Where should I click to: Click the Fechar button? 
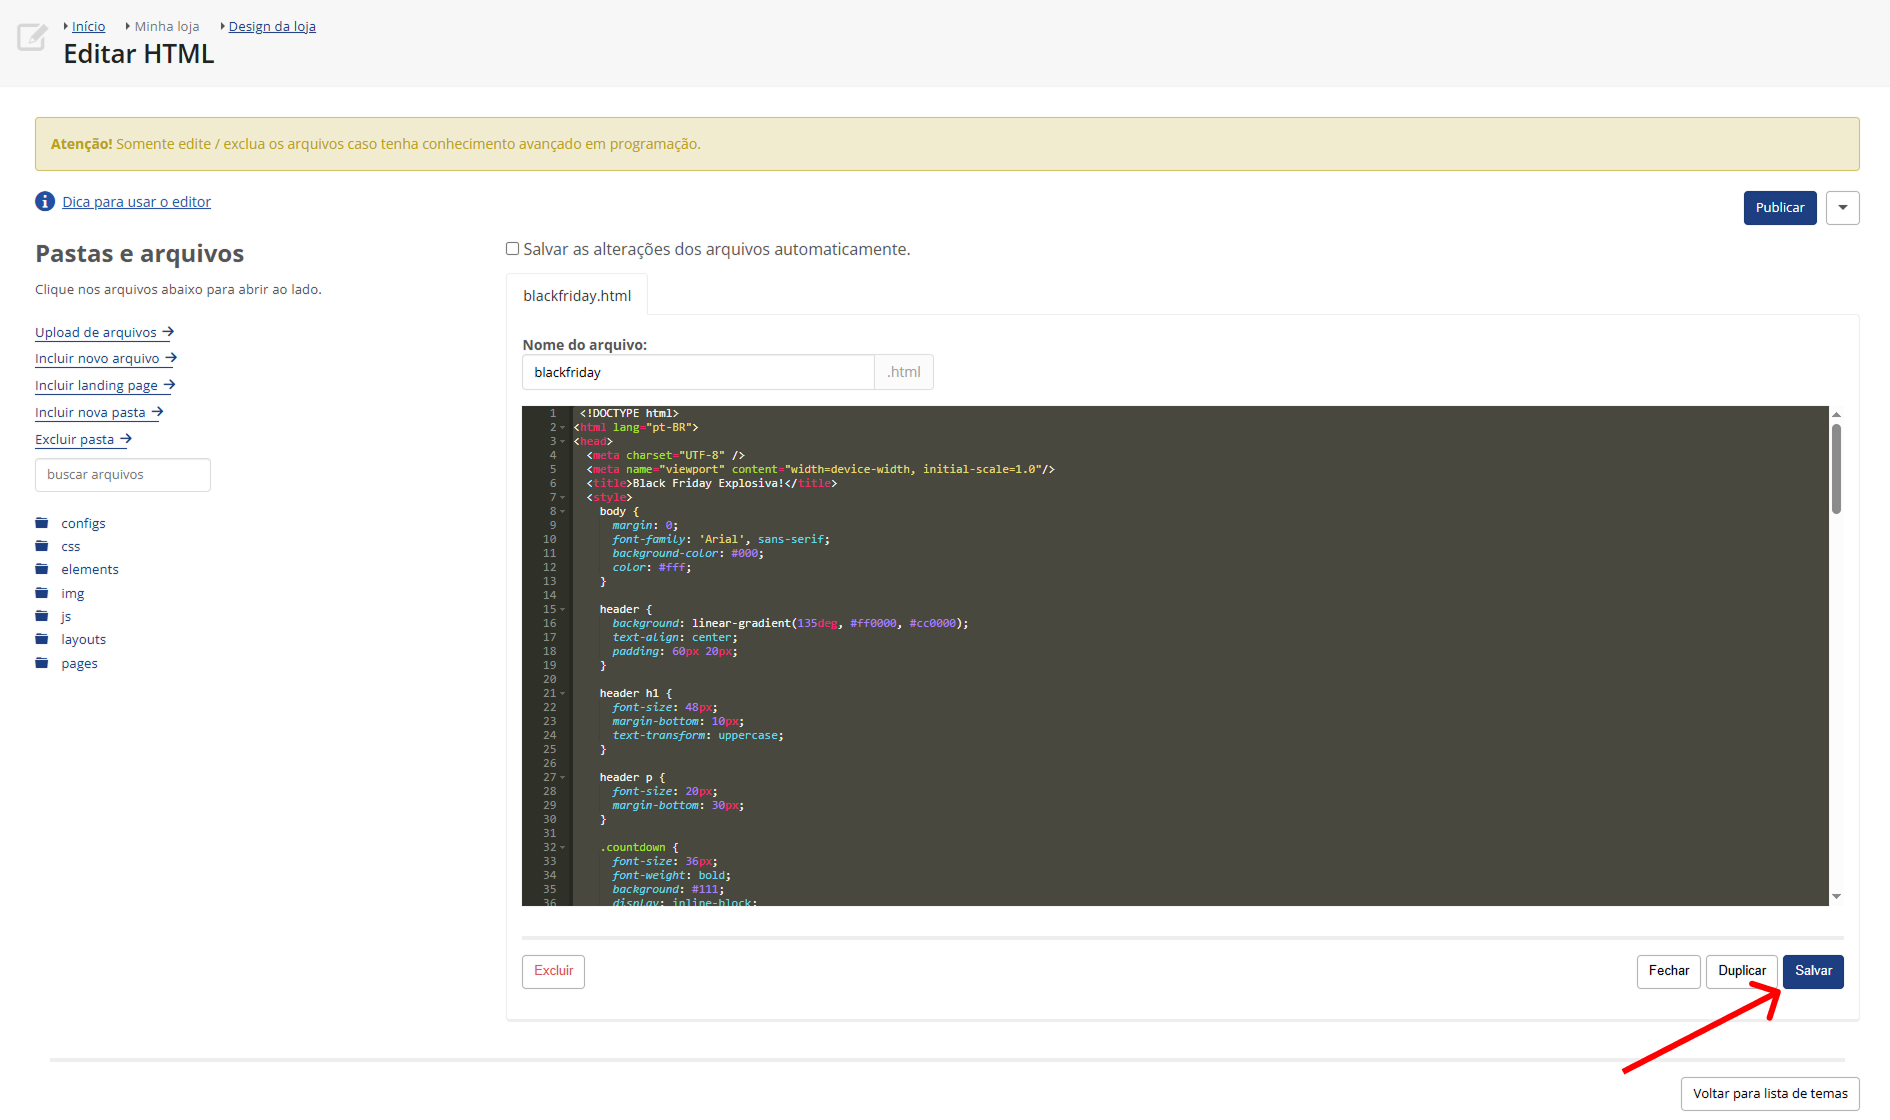[x=1669, y=971]
